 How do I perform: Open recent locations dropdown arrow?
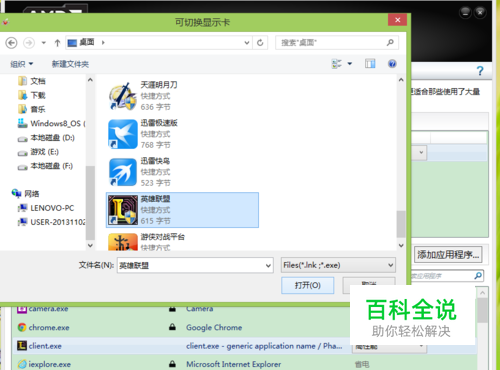[x=44, y=43]
